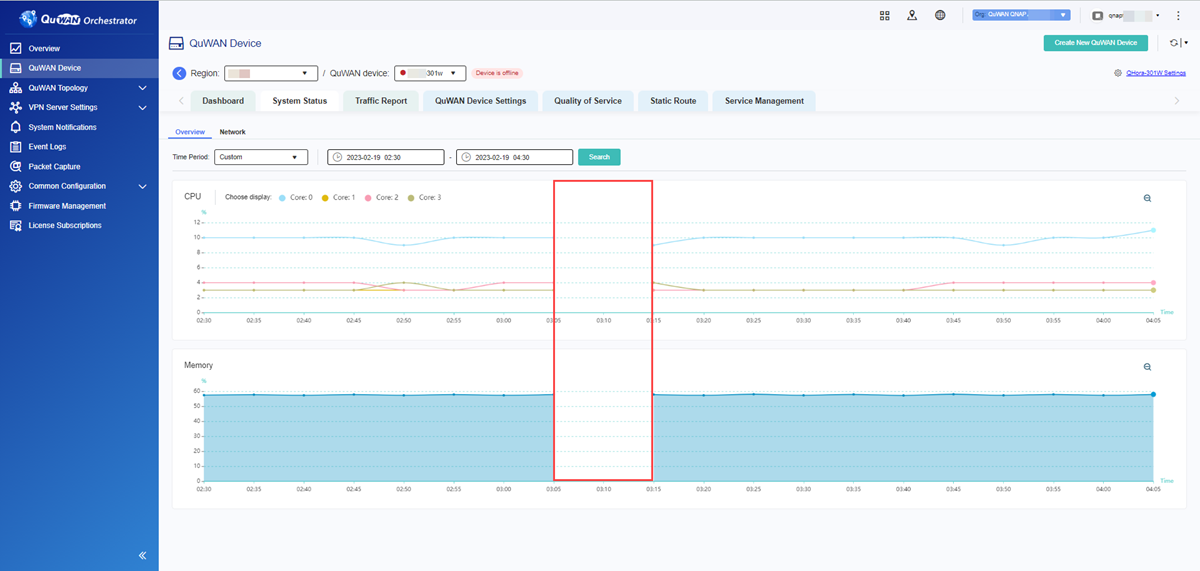
Task: Open the Service Management tab
Action: click(x=765, y=101)
